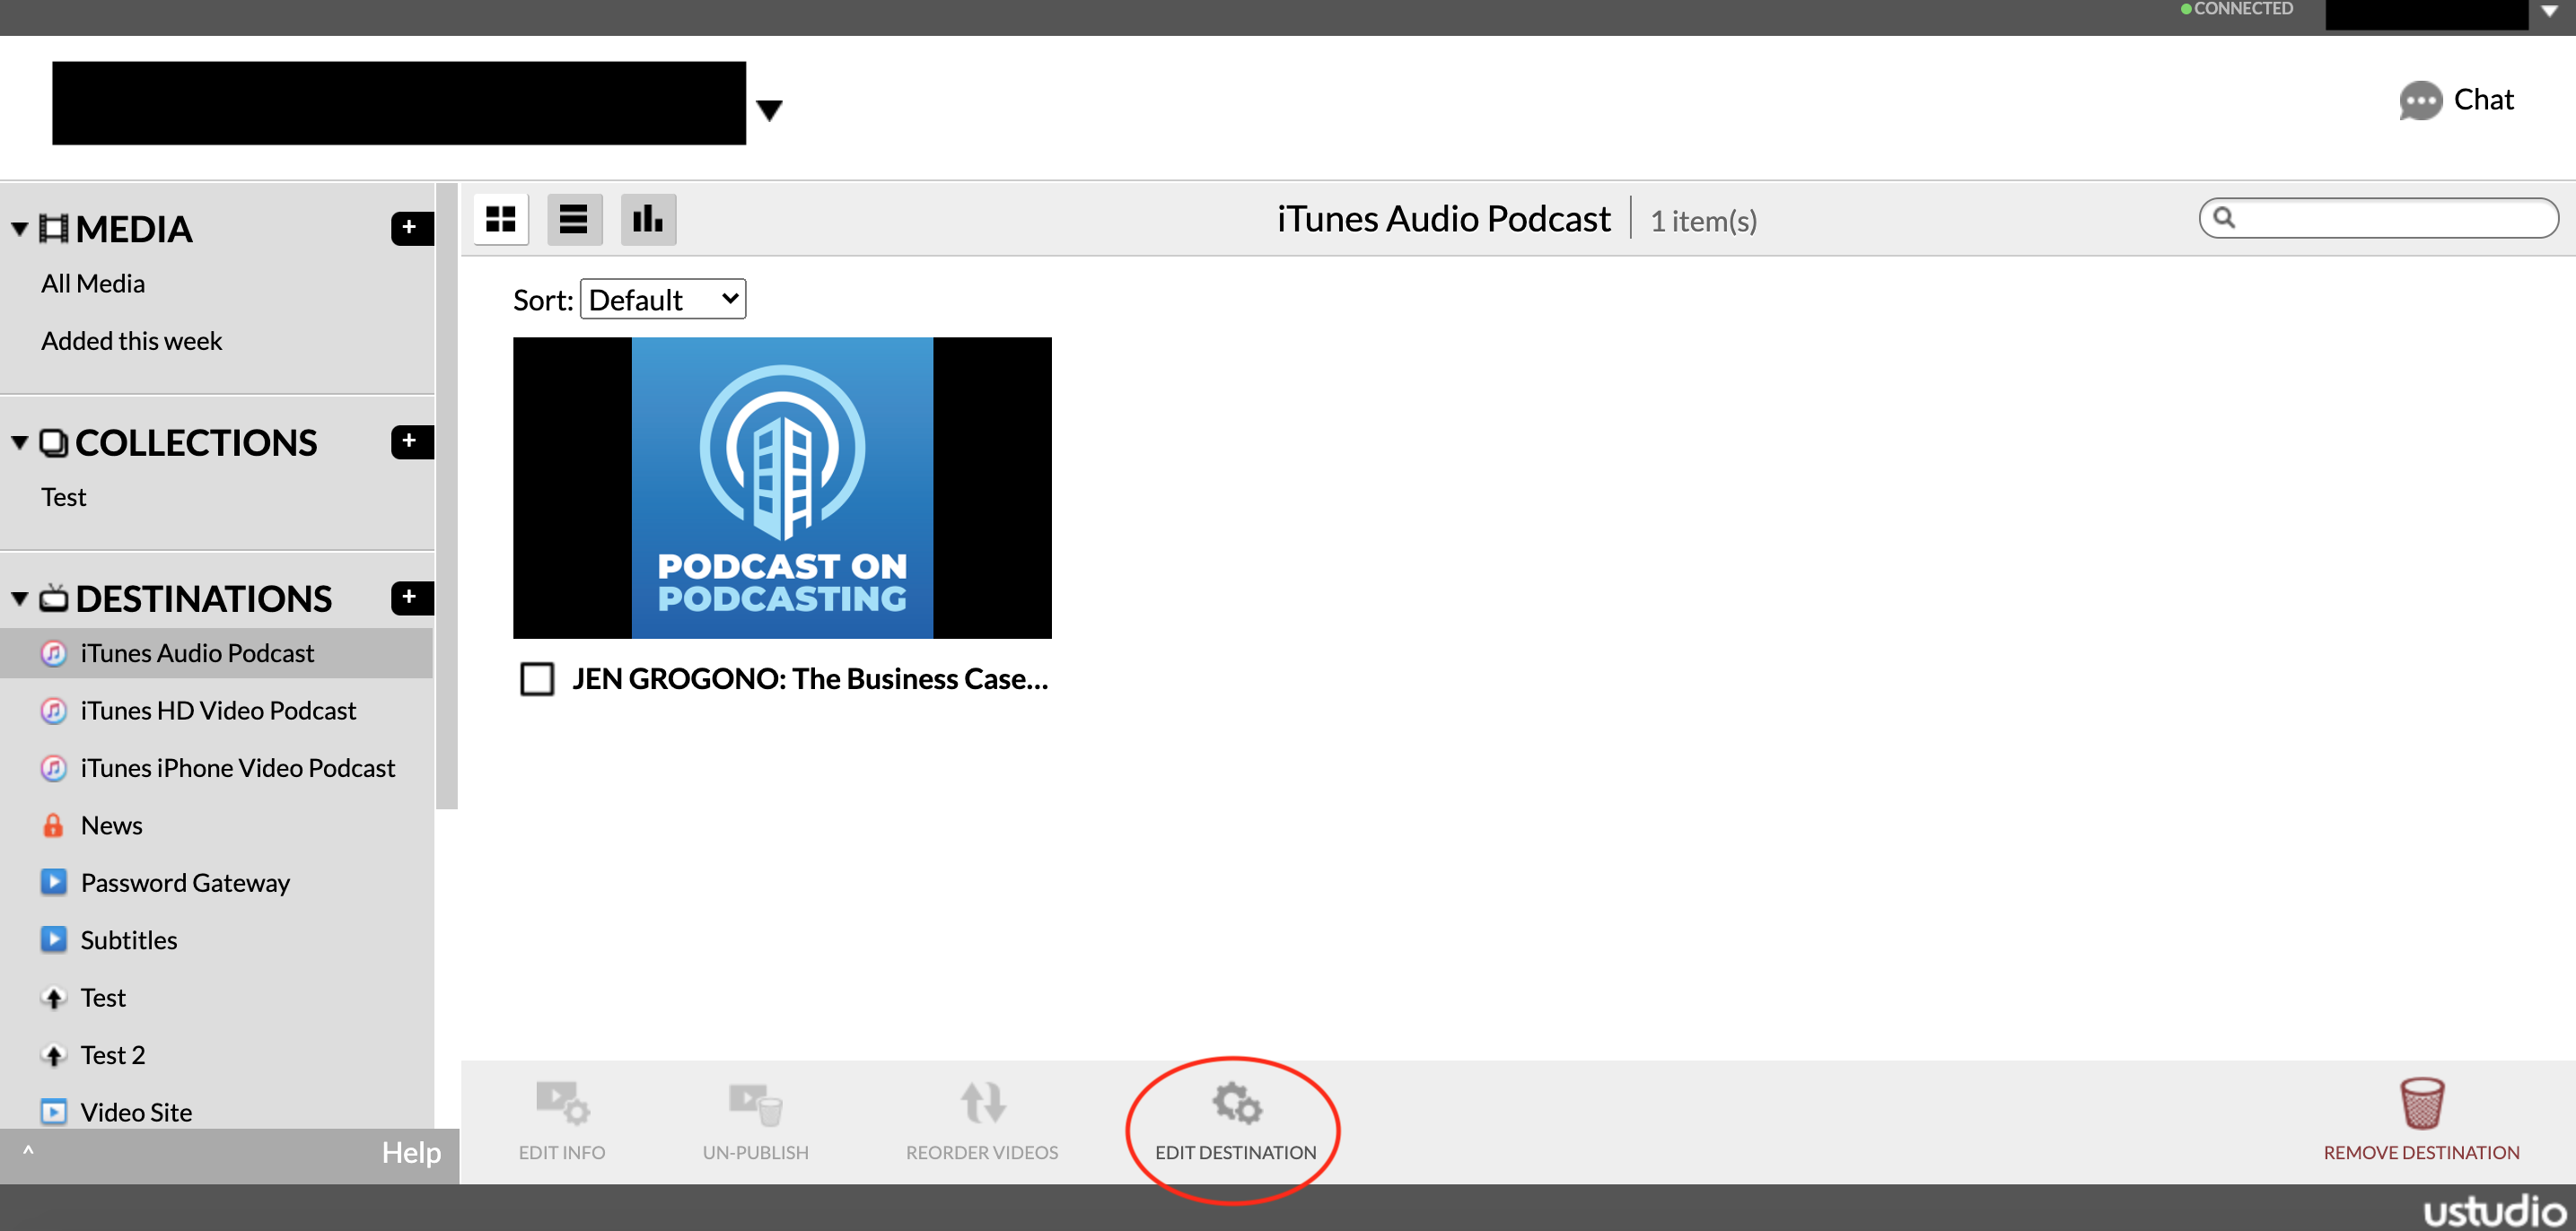Viewport: 2576px width, 1231px height.
Task: Add a new destination with plus
Action: (x=410, y=597)
